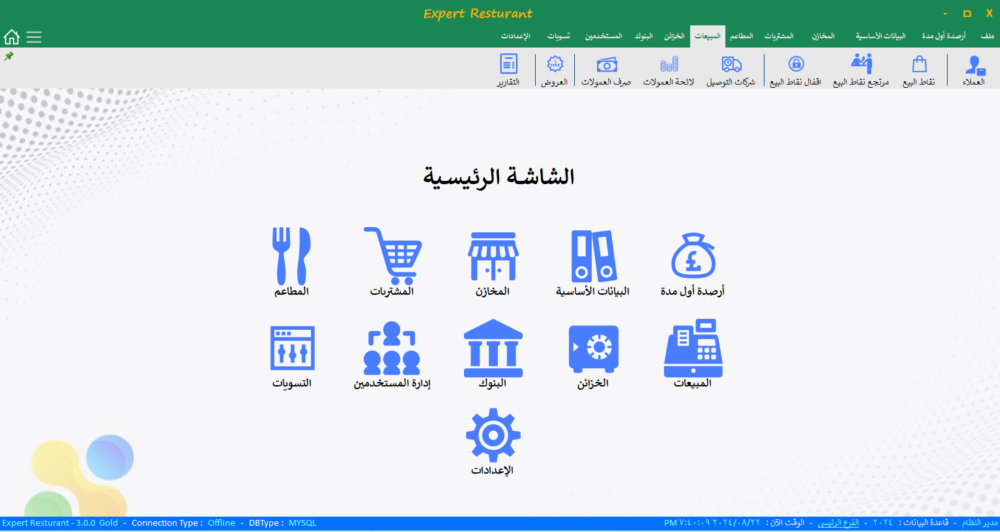The image size is (1000, 532).
Task: Click the لائحة العمولات (Commissions list) icon
Action: 669,69
